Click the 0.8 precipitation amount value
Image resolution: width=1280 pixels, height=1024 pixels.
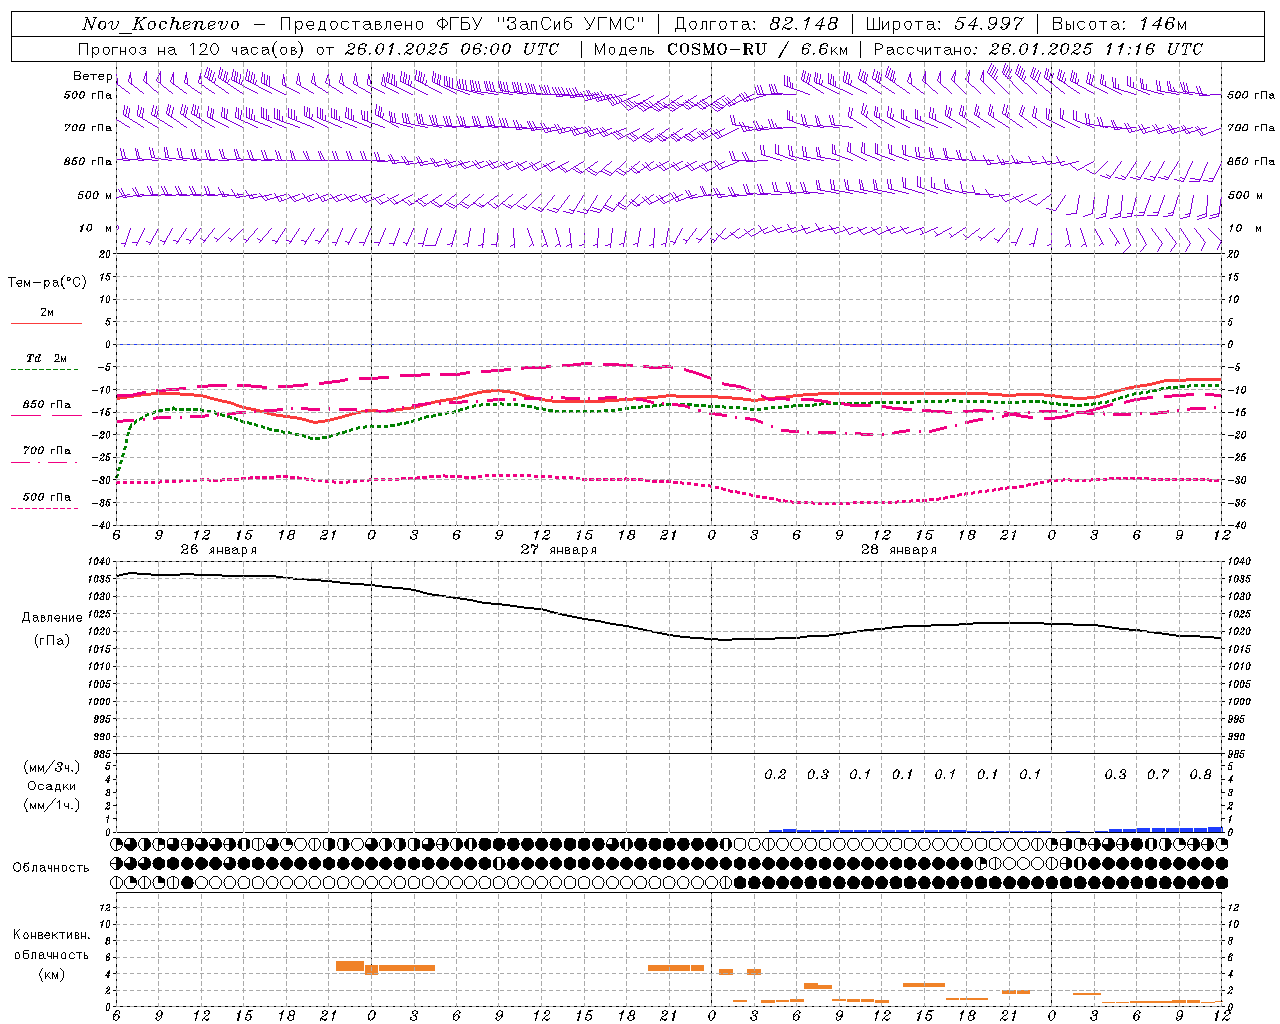click(x=1200, y=774)
